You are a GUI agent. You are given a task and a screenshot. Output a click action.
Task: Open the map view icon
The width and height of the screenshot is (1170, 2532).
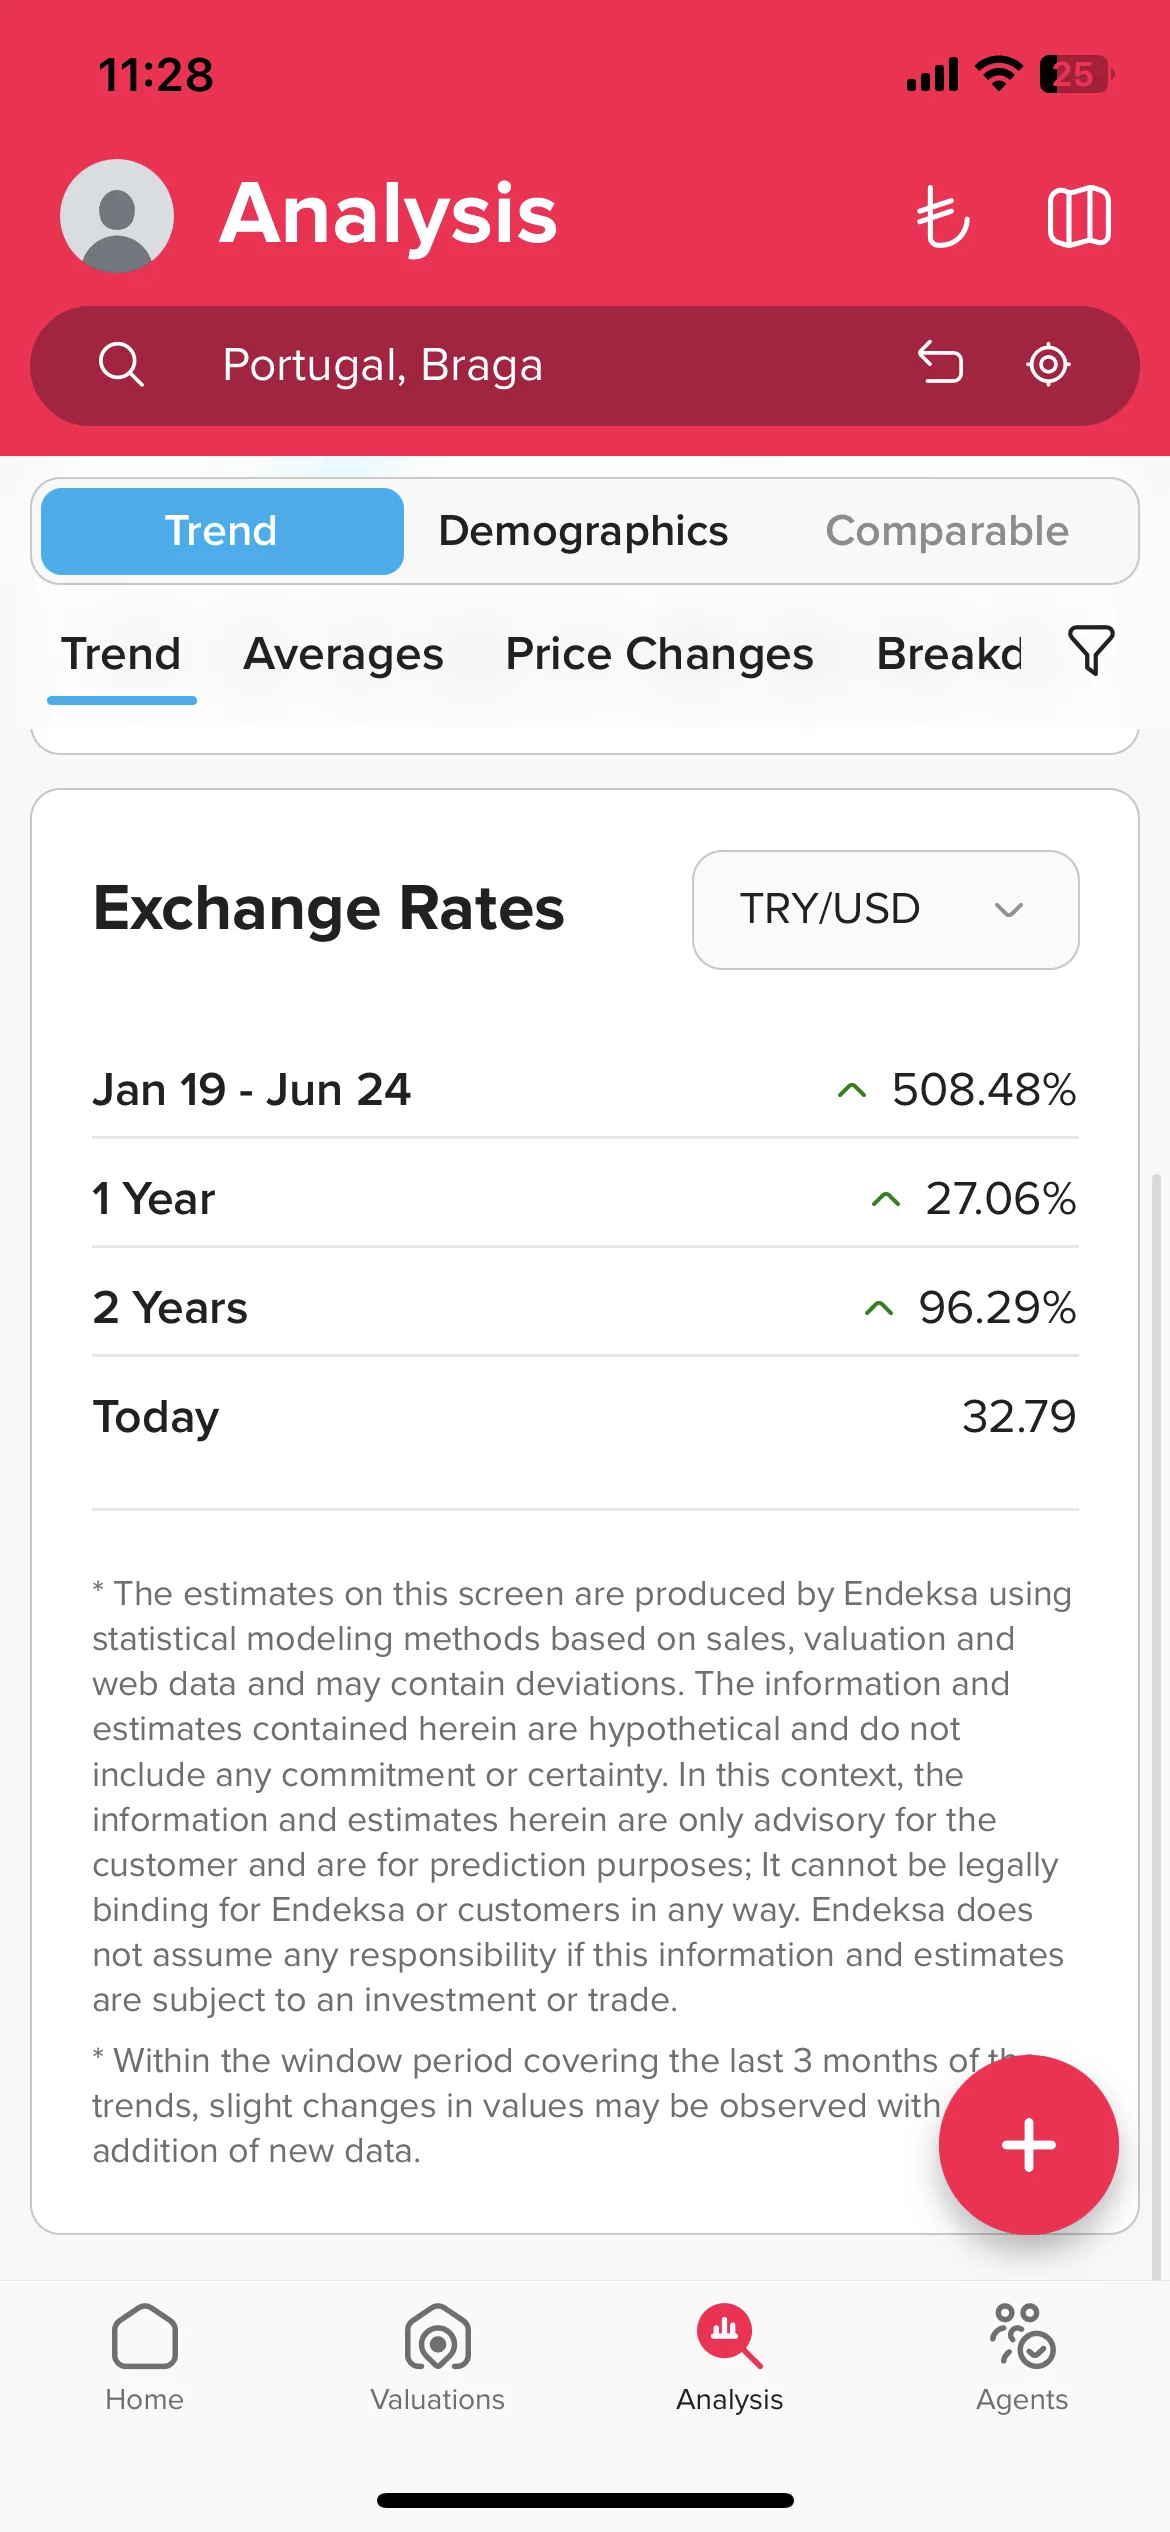click(1079, 216)
